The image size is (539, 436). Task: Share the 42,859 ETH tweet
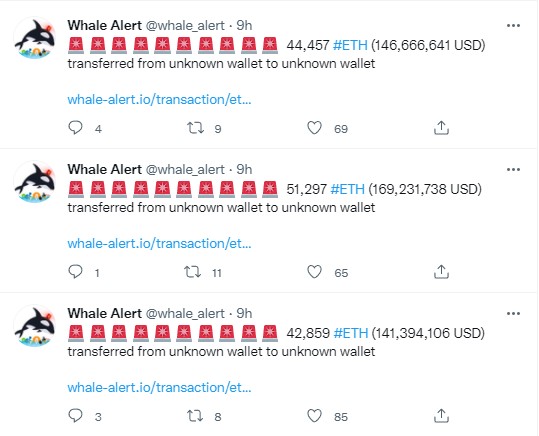[441, 416]
